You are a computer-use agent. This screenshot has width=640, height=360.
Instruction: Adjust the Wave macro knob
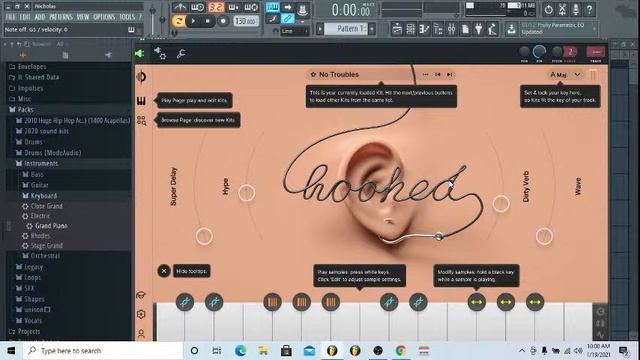(x=544, y=236)
